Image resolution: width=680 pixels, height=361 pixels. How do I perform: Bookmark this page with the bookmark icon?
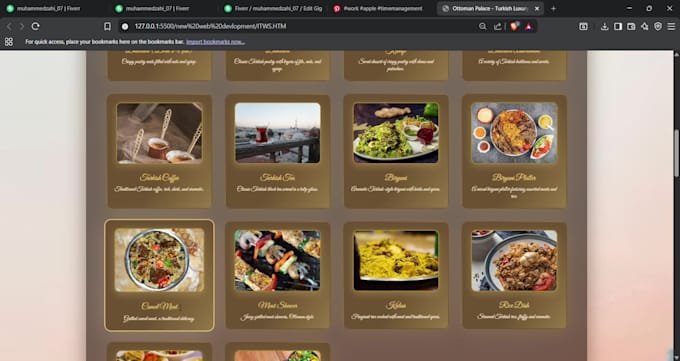coord(107,26)
